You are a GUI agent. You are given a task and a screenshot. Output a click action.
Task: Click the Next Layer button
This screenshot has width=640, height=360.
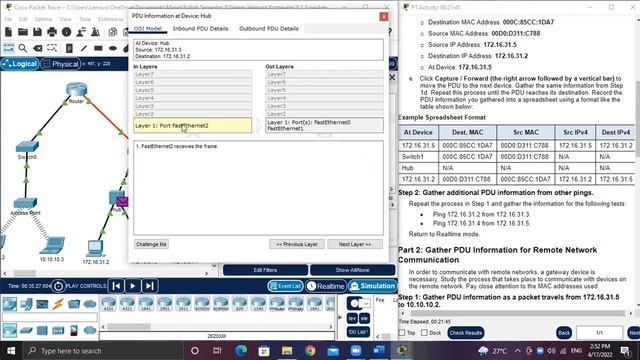tap(355, 244)
